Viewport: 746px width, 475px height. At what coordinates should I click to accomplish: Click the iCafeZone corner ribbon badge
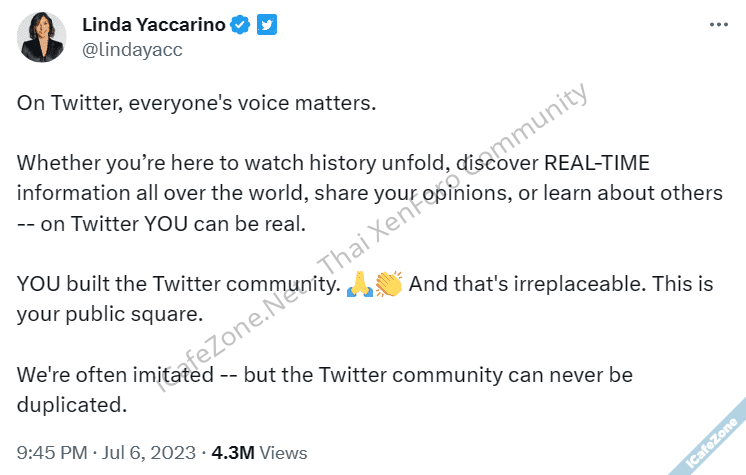coord(715,442)
